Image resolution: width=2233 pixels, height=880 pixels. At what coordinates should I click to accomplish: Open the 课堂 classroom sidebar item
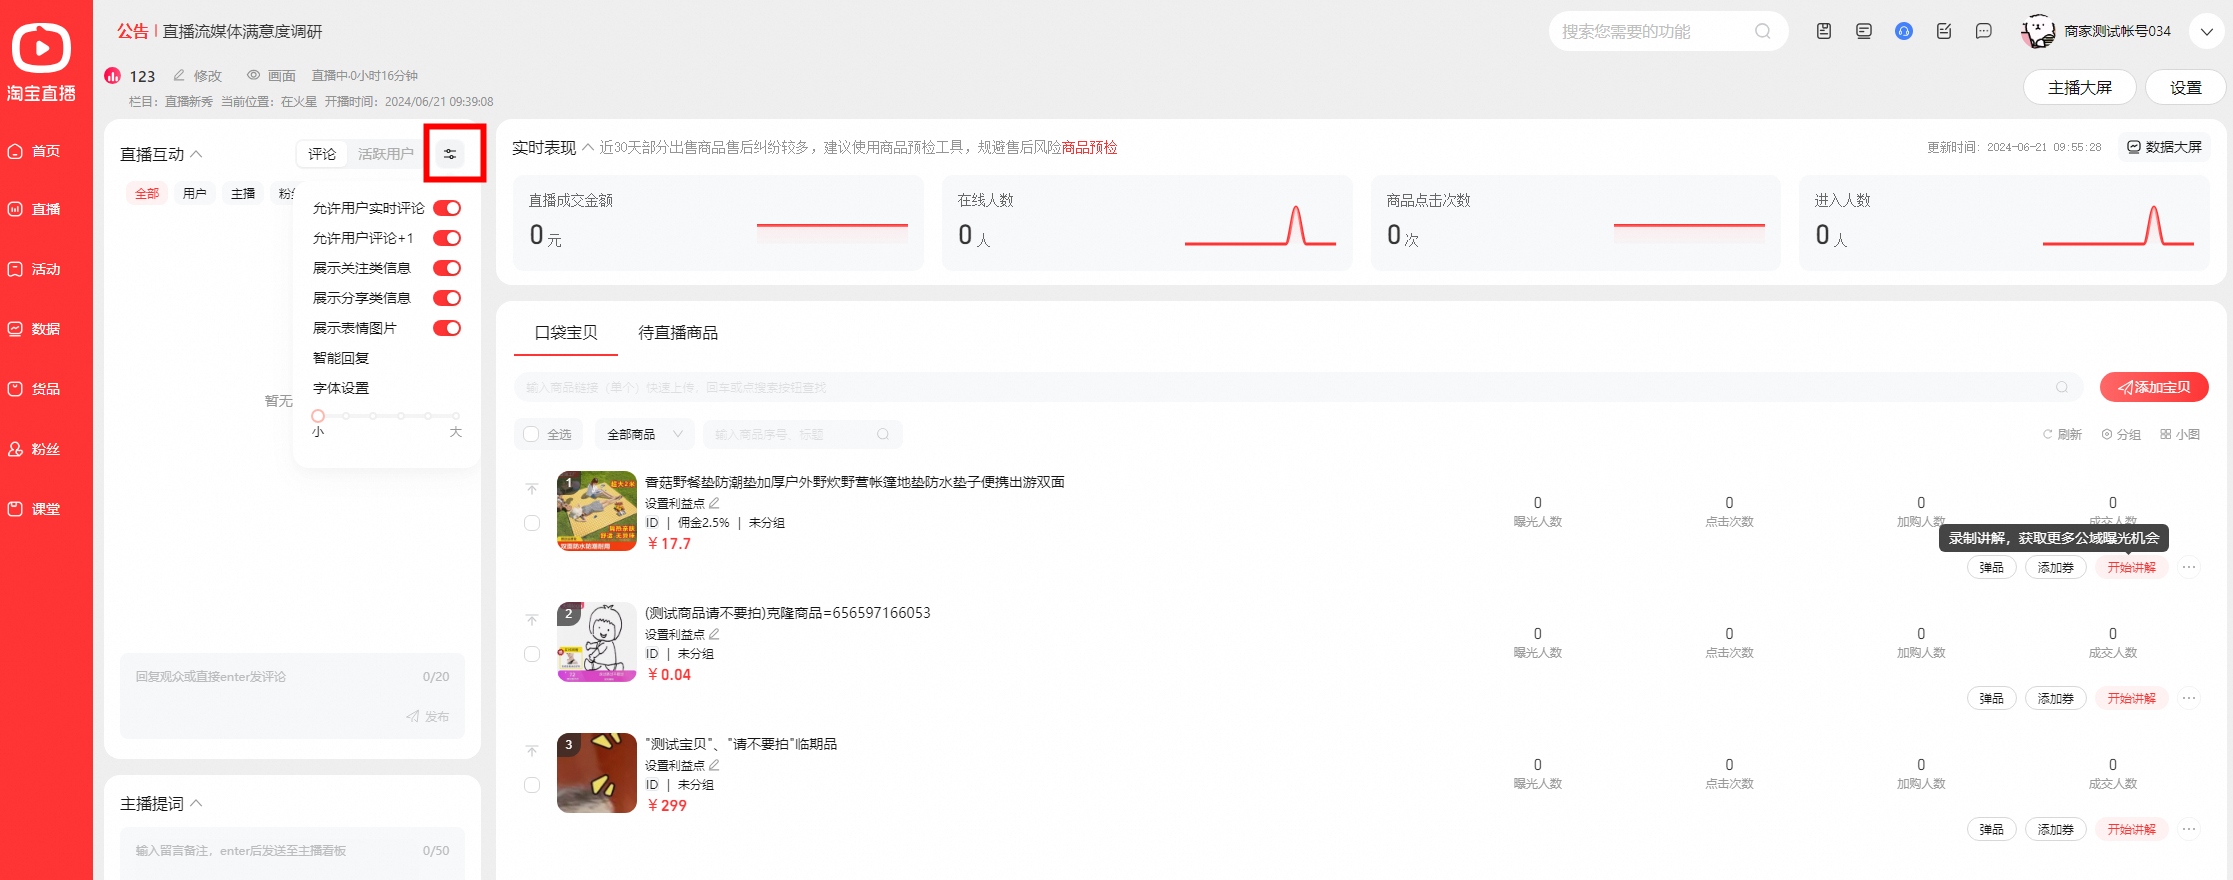[x=36, y=509]
